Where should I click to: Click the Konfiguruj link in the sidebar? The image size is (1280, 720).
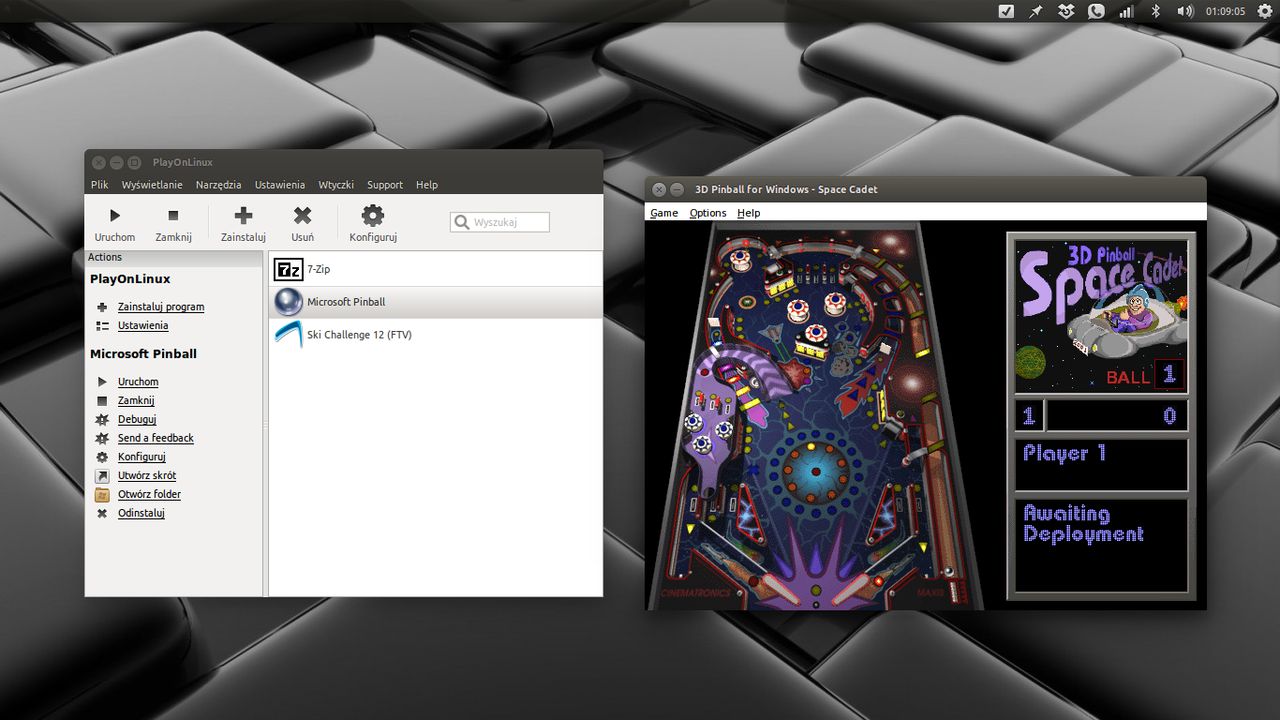(x=142, y=457)
